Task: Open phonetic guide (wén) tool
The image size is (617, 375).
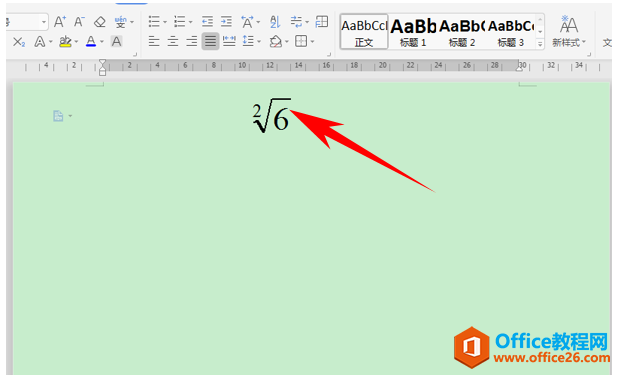Action: (x=120, y=22)
